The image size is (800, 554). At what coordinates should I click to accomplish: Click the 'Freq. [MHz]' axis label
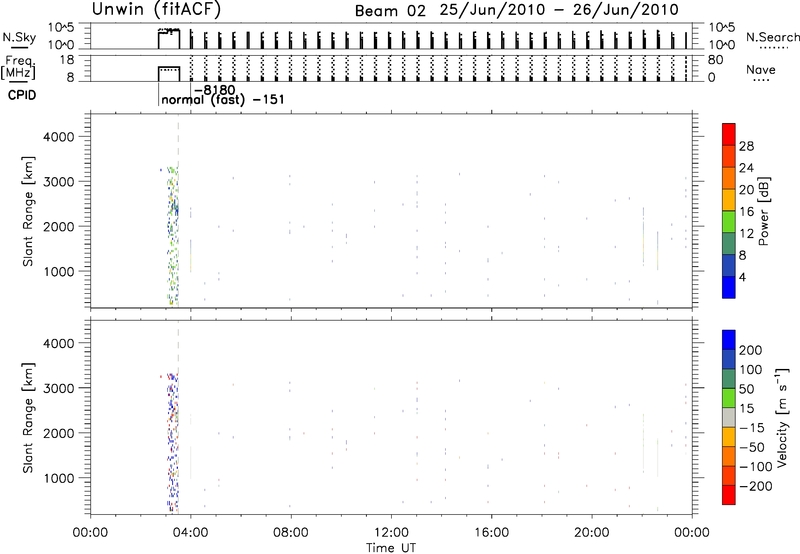coord(18,68)
